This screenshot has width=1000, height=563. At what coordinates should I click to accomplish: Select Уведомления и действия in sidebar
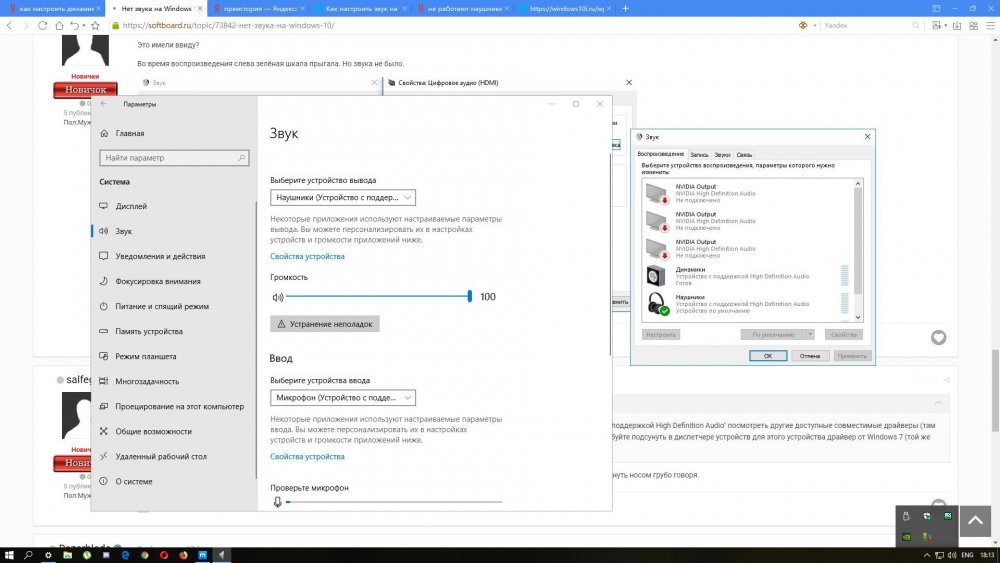(160, 256)
